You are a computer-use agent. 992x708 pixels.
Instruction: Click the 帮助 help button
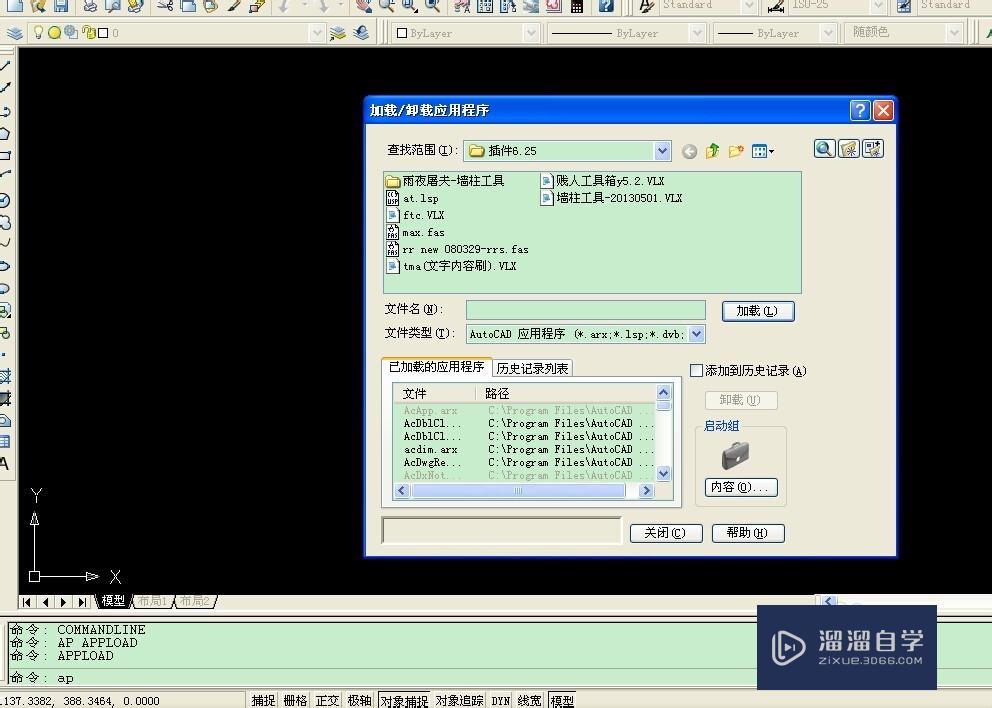point(747,532)
